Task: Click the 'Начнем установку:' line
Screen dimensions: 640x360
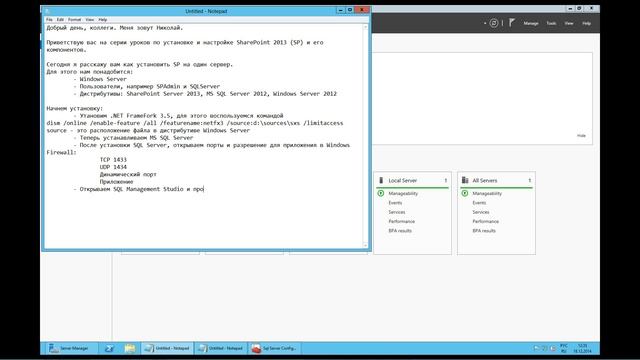Action: point(75,109)
